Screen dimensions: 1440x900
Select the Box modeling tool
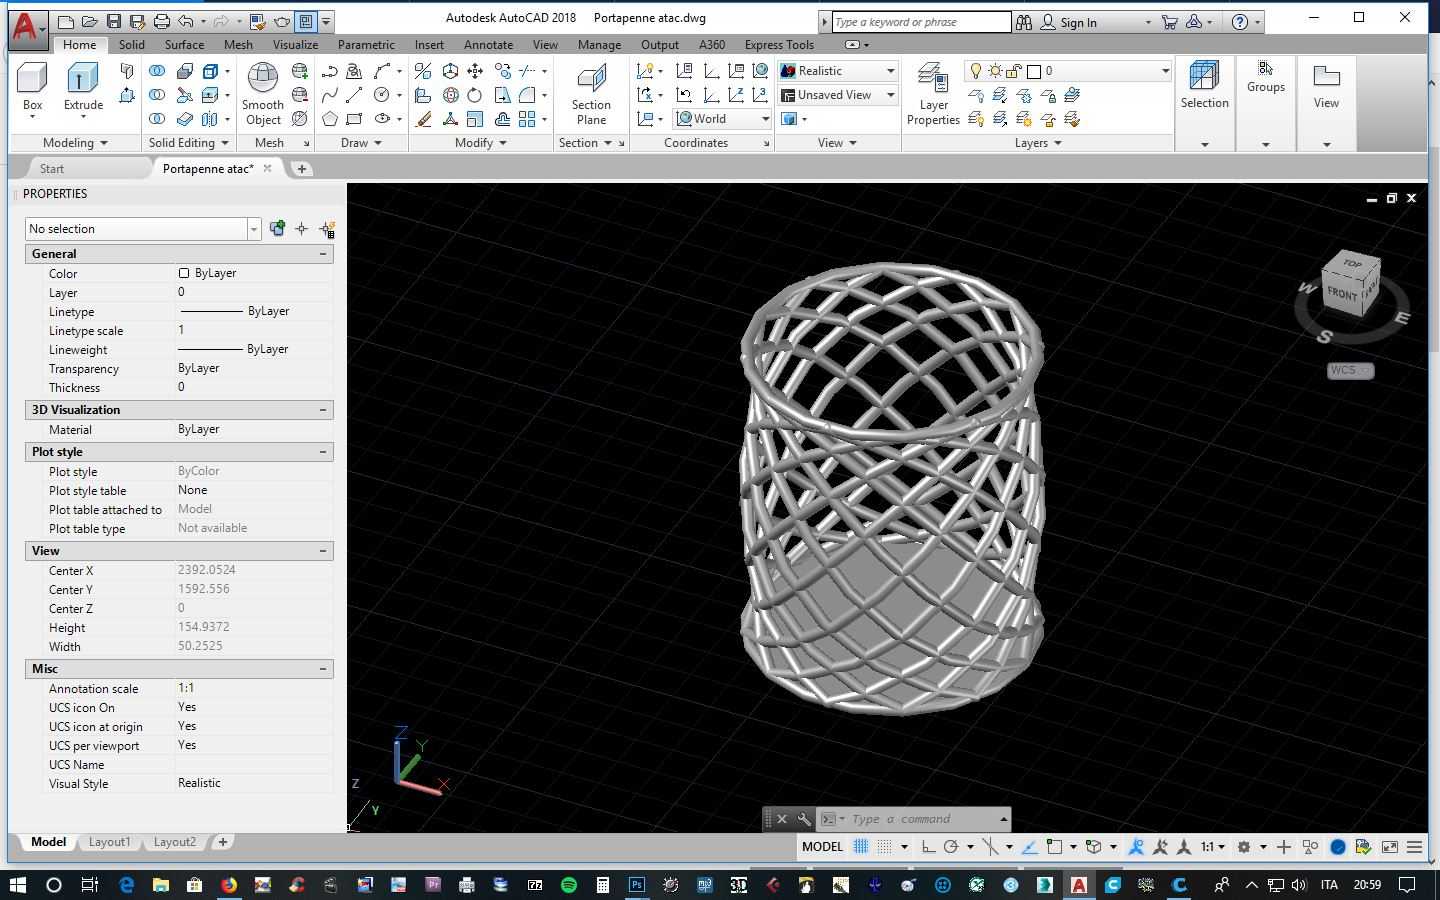[x=32, y=88]
